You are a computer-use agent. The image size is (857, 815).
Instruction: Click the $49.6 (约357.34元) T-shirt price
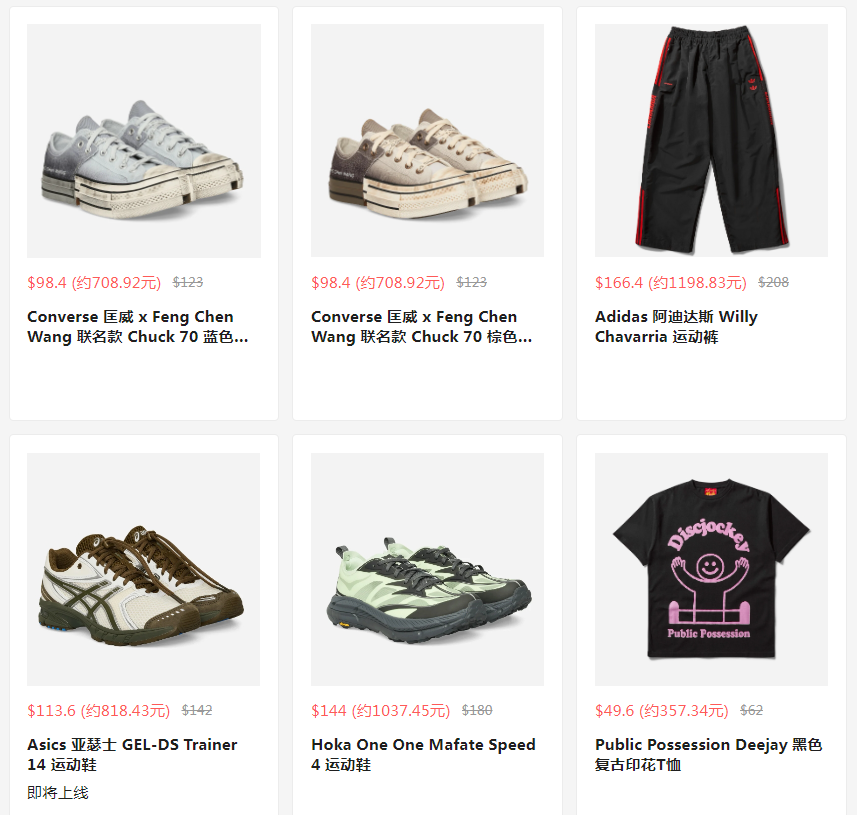click(x=661, y=711)
